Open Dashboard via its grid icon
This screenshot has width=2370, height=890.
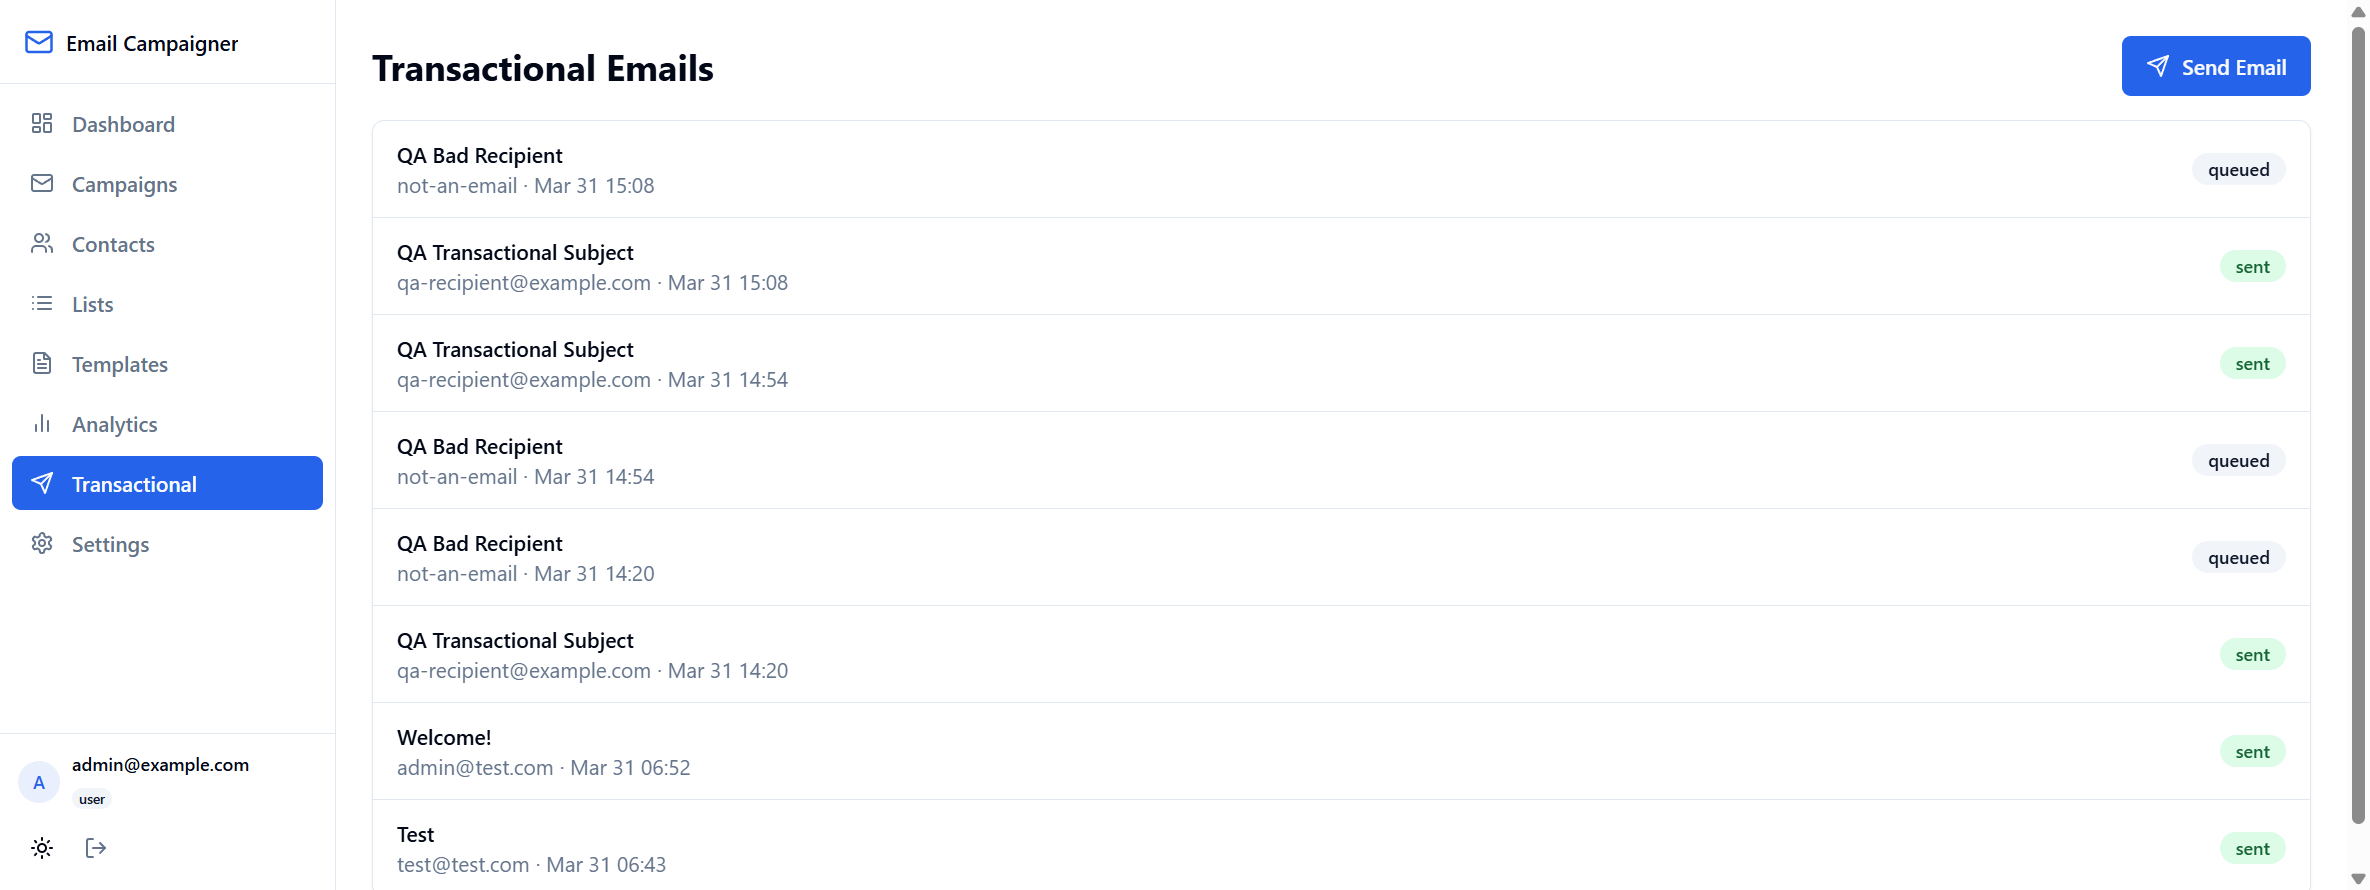[x=42, y=123]
